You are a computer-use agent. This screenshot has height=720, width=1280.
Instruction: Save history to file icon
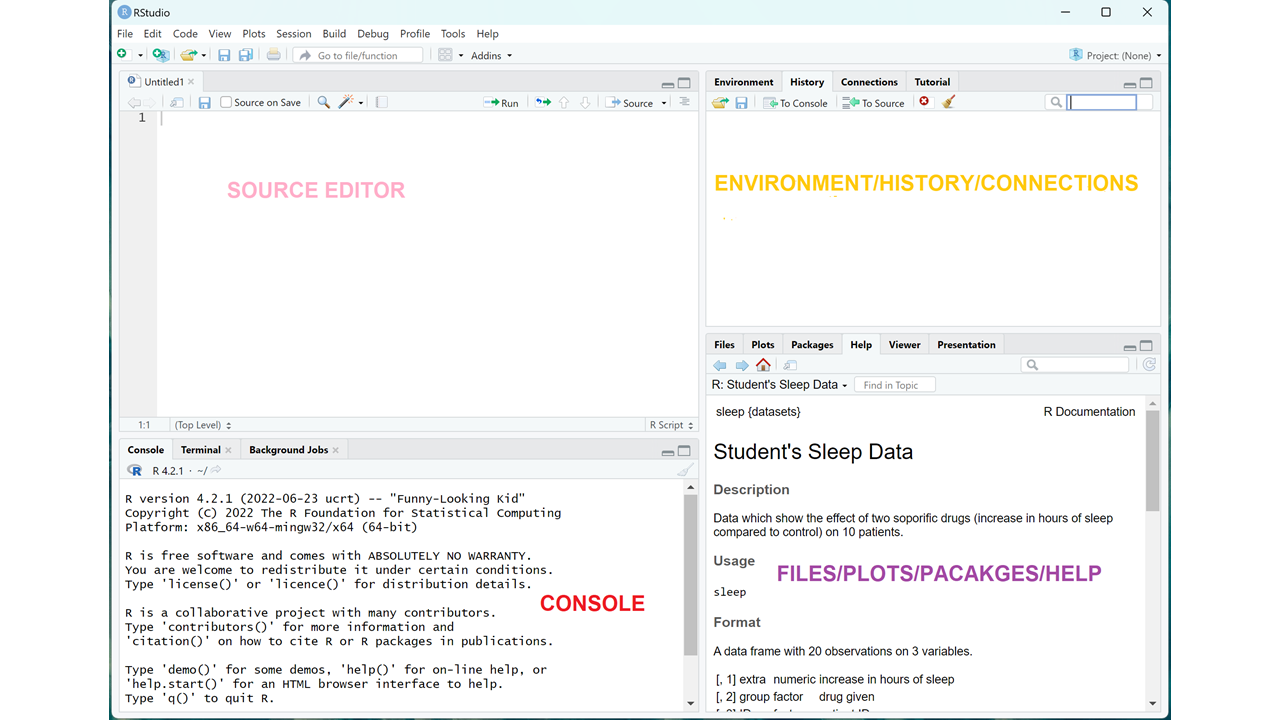point(741,102)
